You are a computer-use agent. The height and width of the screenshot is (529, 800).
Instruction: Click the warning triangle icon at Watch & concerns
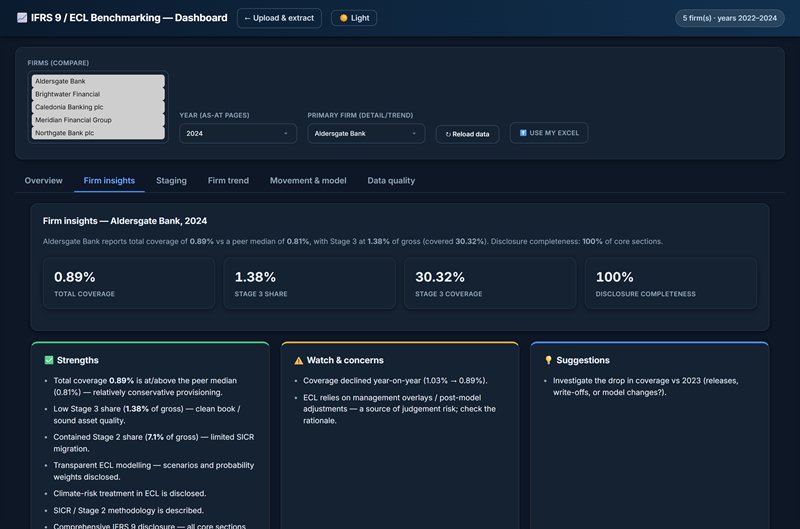(x=298, y=361)
